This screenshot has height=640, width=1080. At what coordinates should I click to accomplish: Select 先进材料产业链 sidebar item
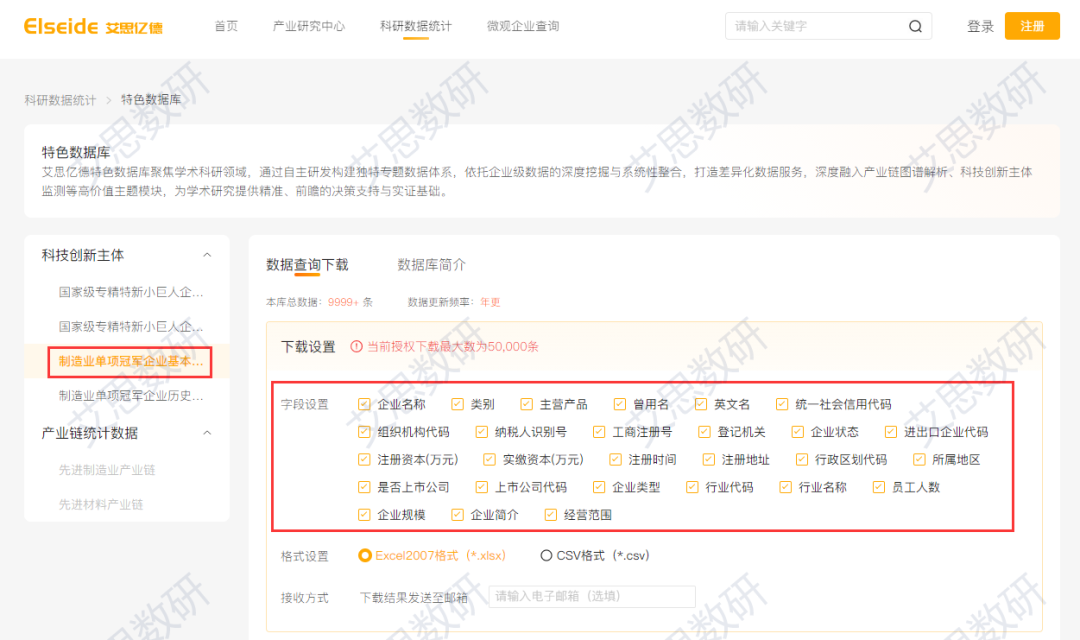point(101,504)
